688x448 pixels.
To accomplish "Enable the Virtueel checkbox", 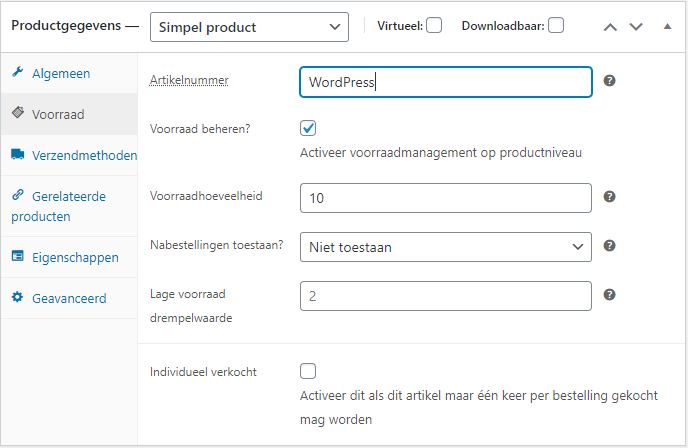I will (434, 25).
